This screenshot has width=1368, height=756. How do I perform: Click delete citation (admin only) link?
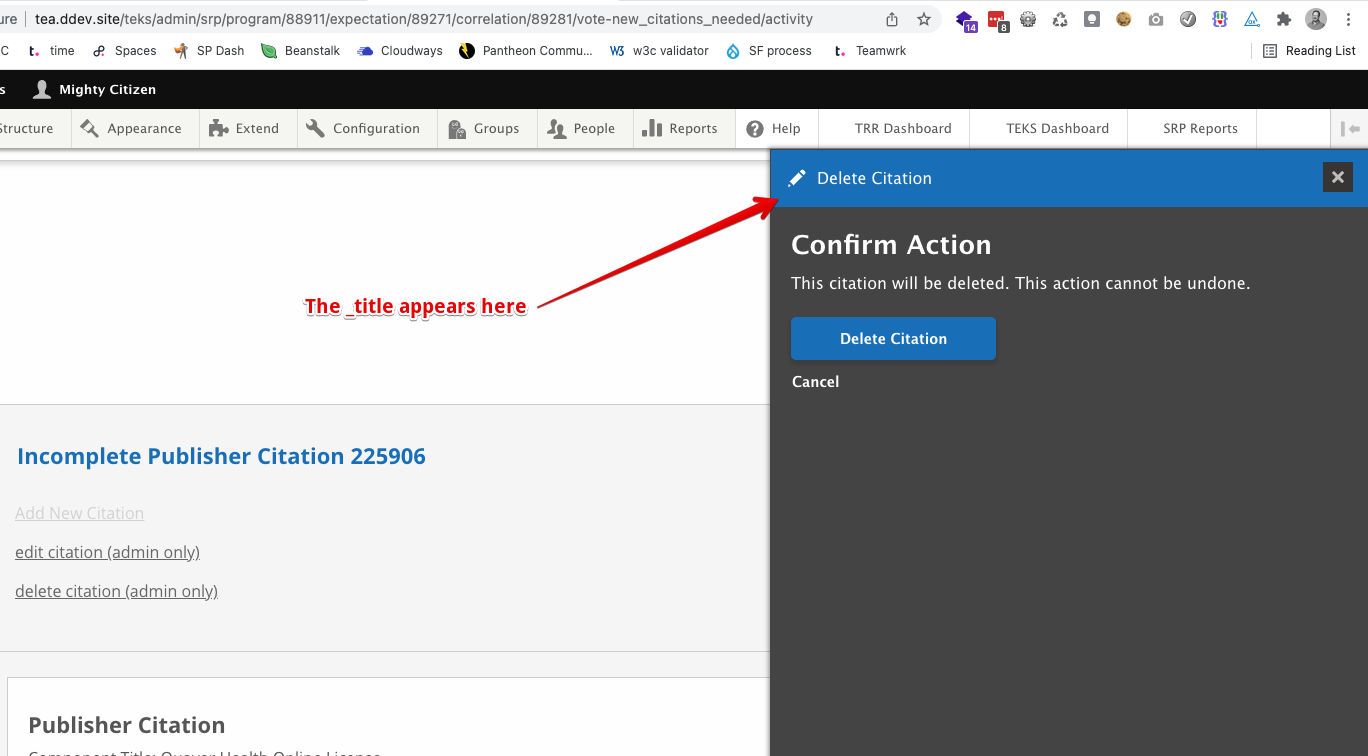click(116, 591)
